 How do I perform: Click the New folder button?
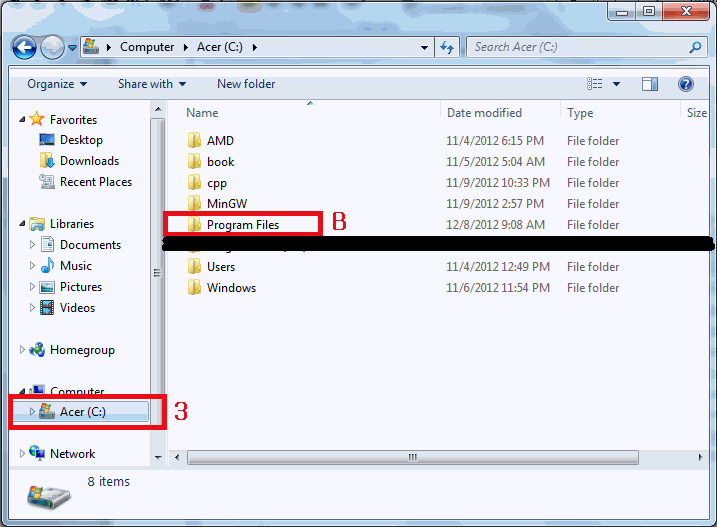[246, 84]
